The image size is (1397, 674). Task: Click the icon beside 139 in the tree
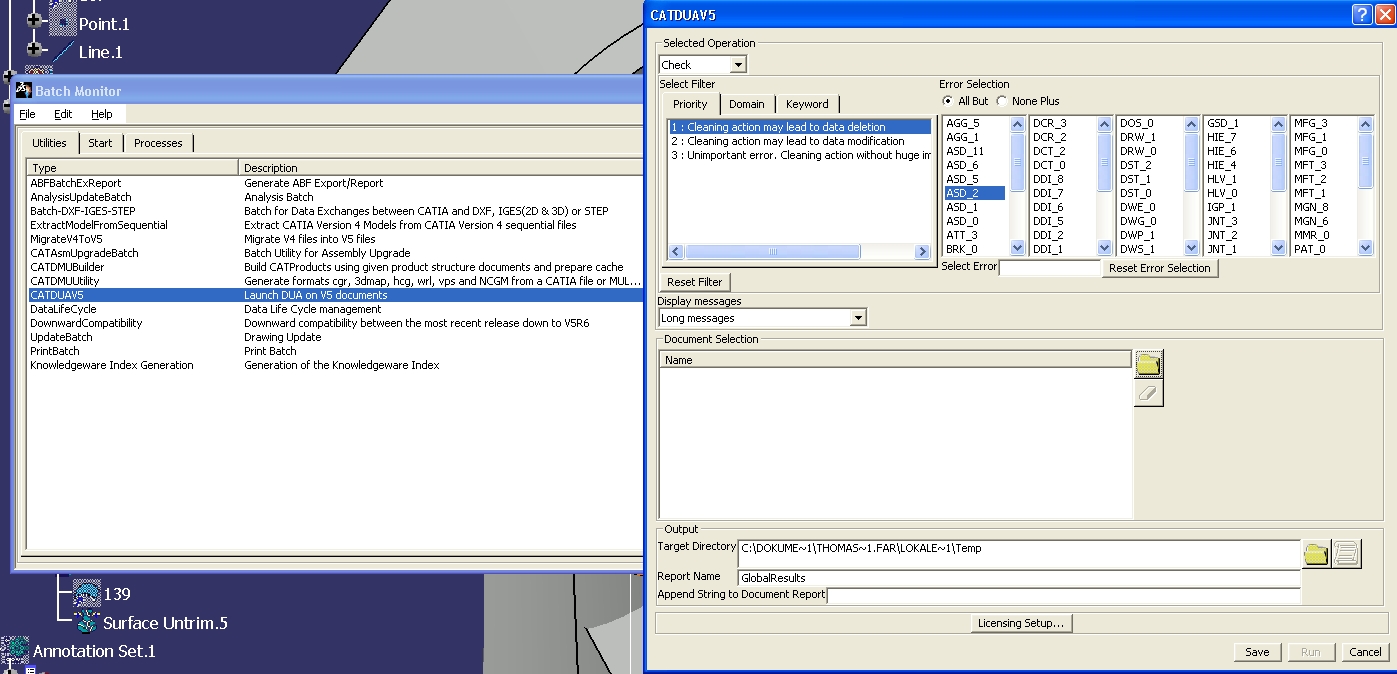point(87,594)
